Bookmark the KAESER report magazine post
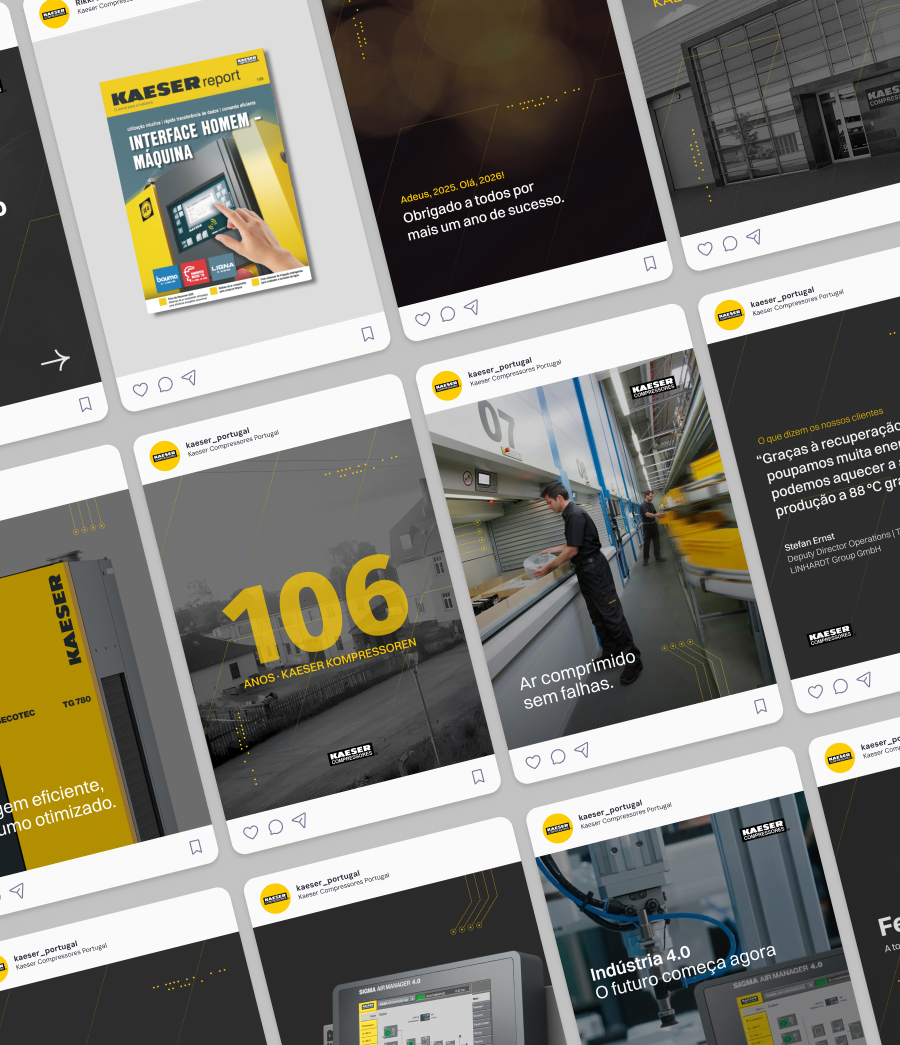This screenshot has height=1045, width=900. [368, 333]
